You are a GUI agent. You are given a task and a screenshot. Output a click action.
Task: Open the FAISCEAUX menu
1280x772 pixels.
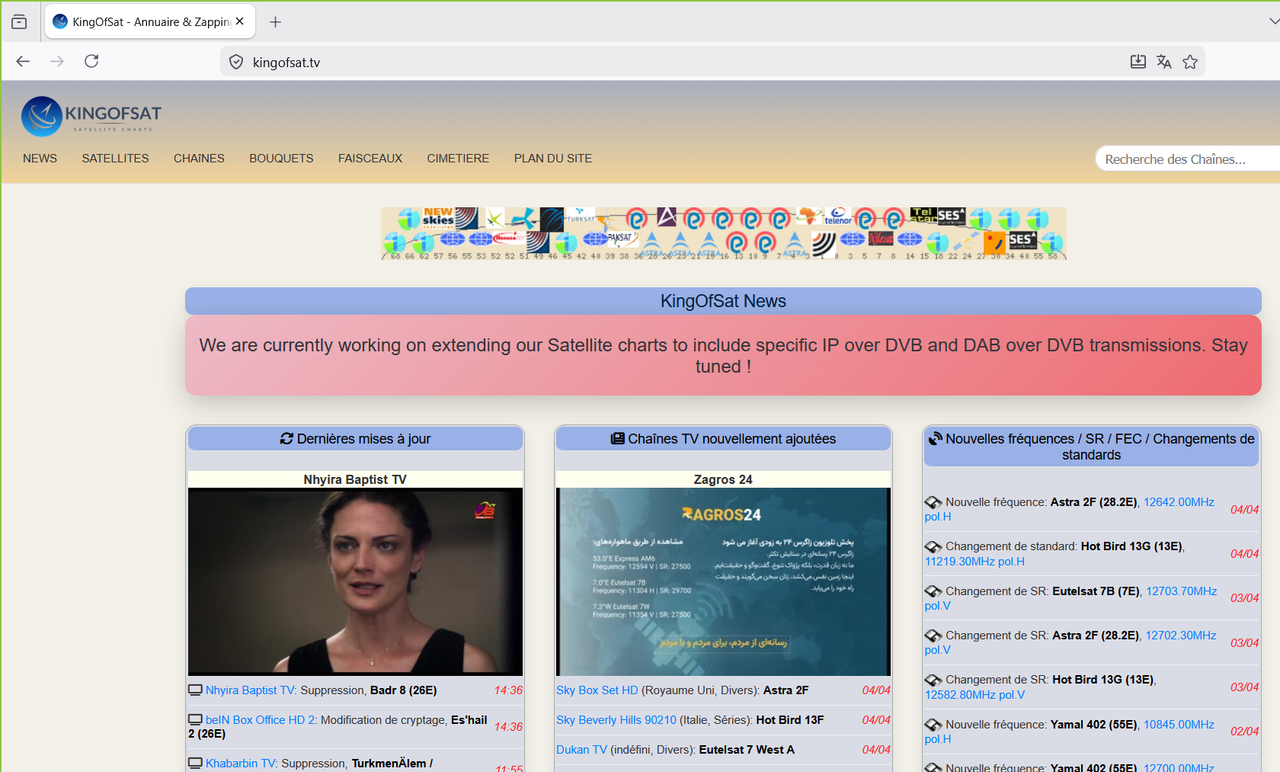pos(370,158)
